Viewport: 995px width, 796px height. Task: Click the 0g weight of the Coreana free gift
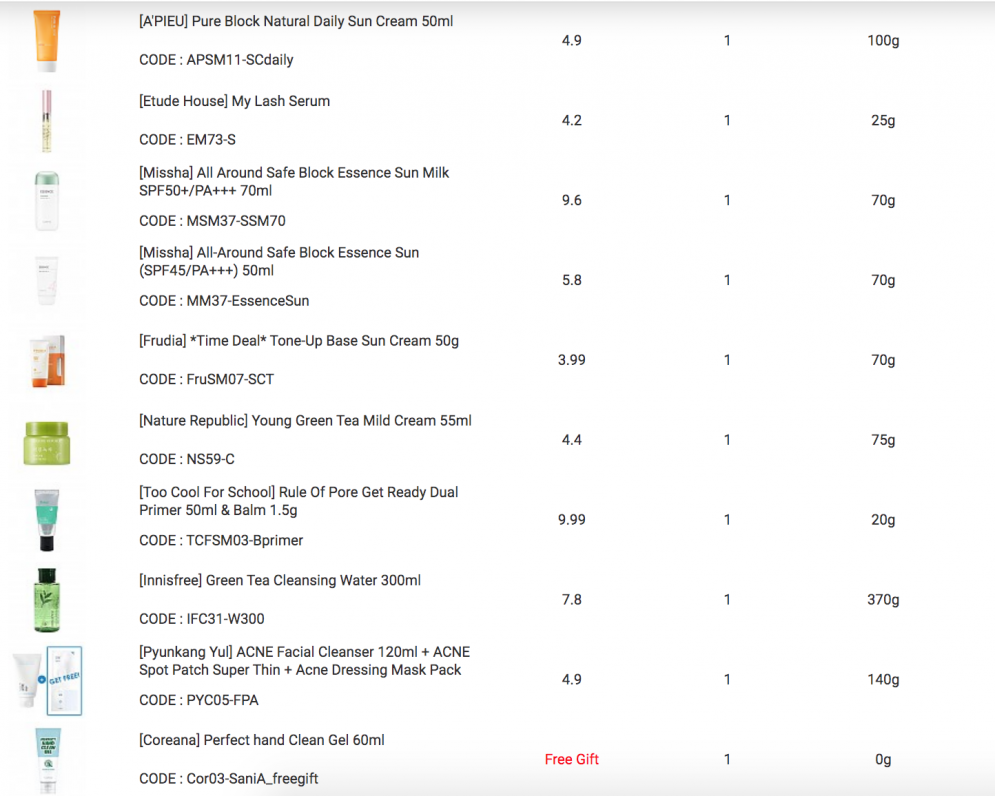883,760
